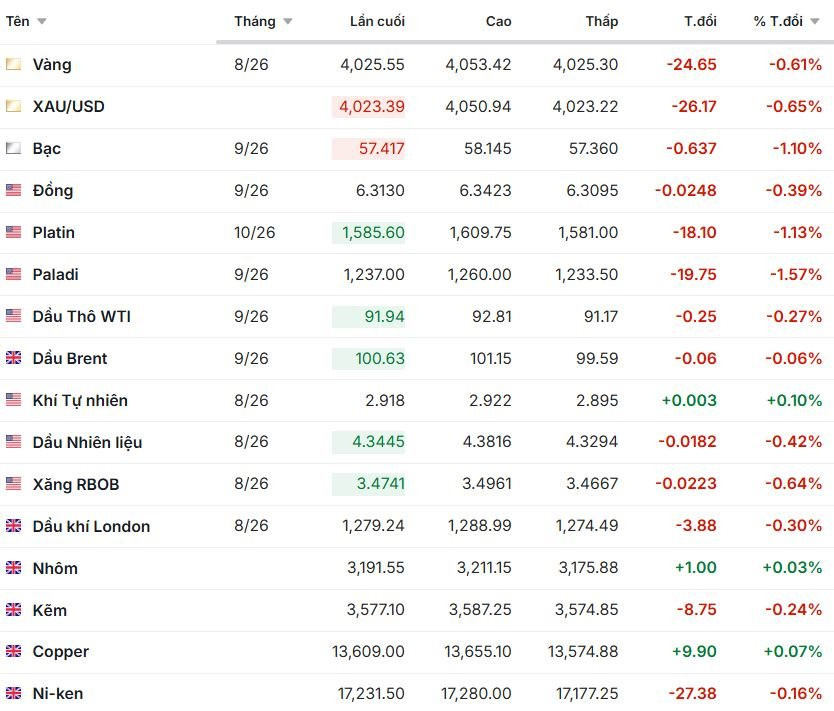
Task: Click the UK flag next to Ni-ken
Action: point(13,693)
